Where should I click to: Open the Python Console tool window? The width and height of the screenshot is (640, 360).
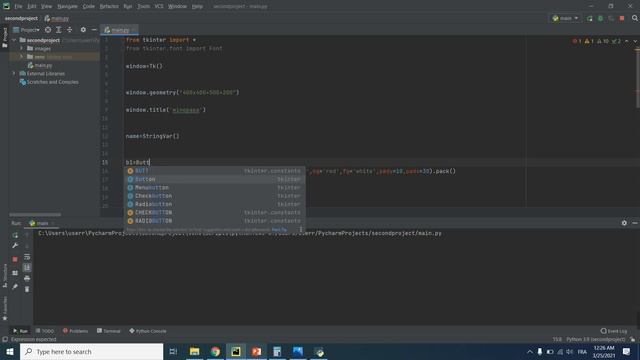point(148,331)
